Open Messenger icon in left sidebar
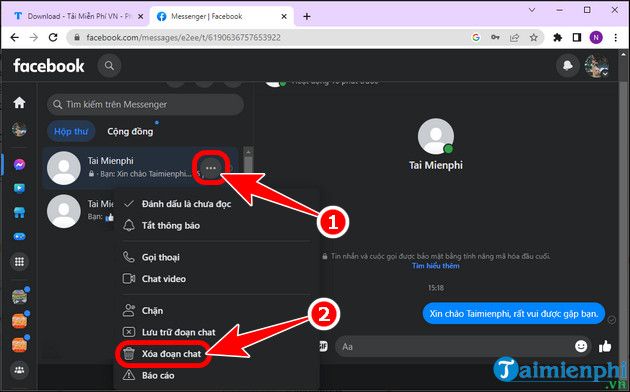Image resolution: width=630 pixels, height=392 pixels. coord(19,165)
